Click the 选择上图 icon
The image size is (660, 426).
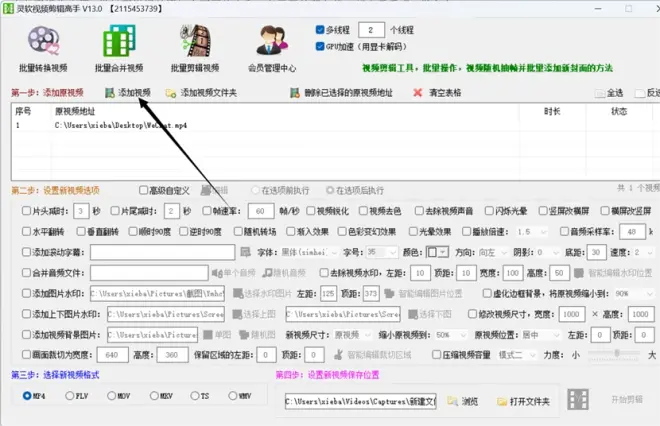coord(237,314)
